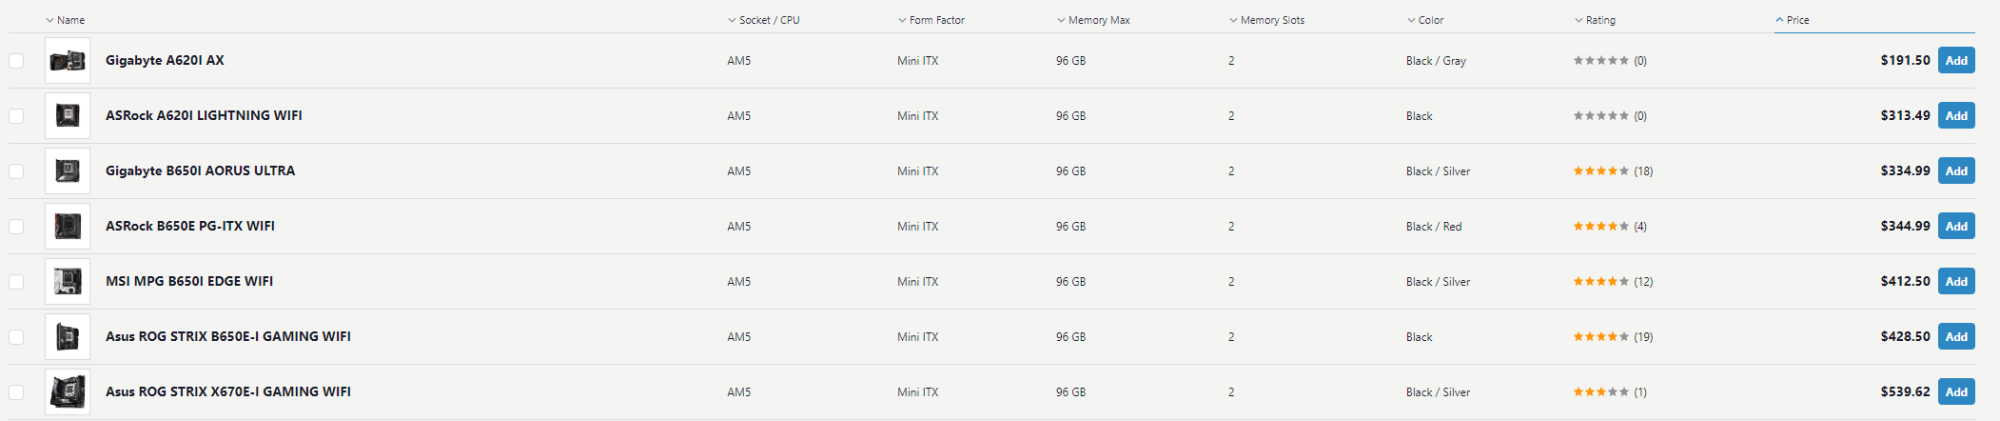
Task: Click the ASRock A620I LIGHTNING WIFI motherboard image
Action: [67, 116]
